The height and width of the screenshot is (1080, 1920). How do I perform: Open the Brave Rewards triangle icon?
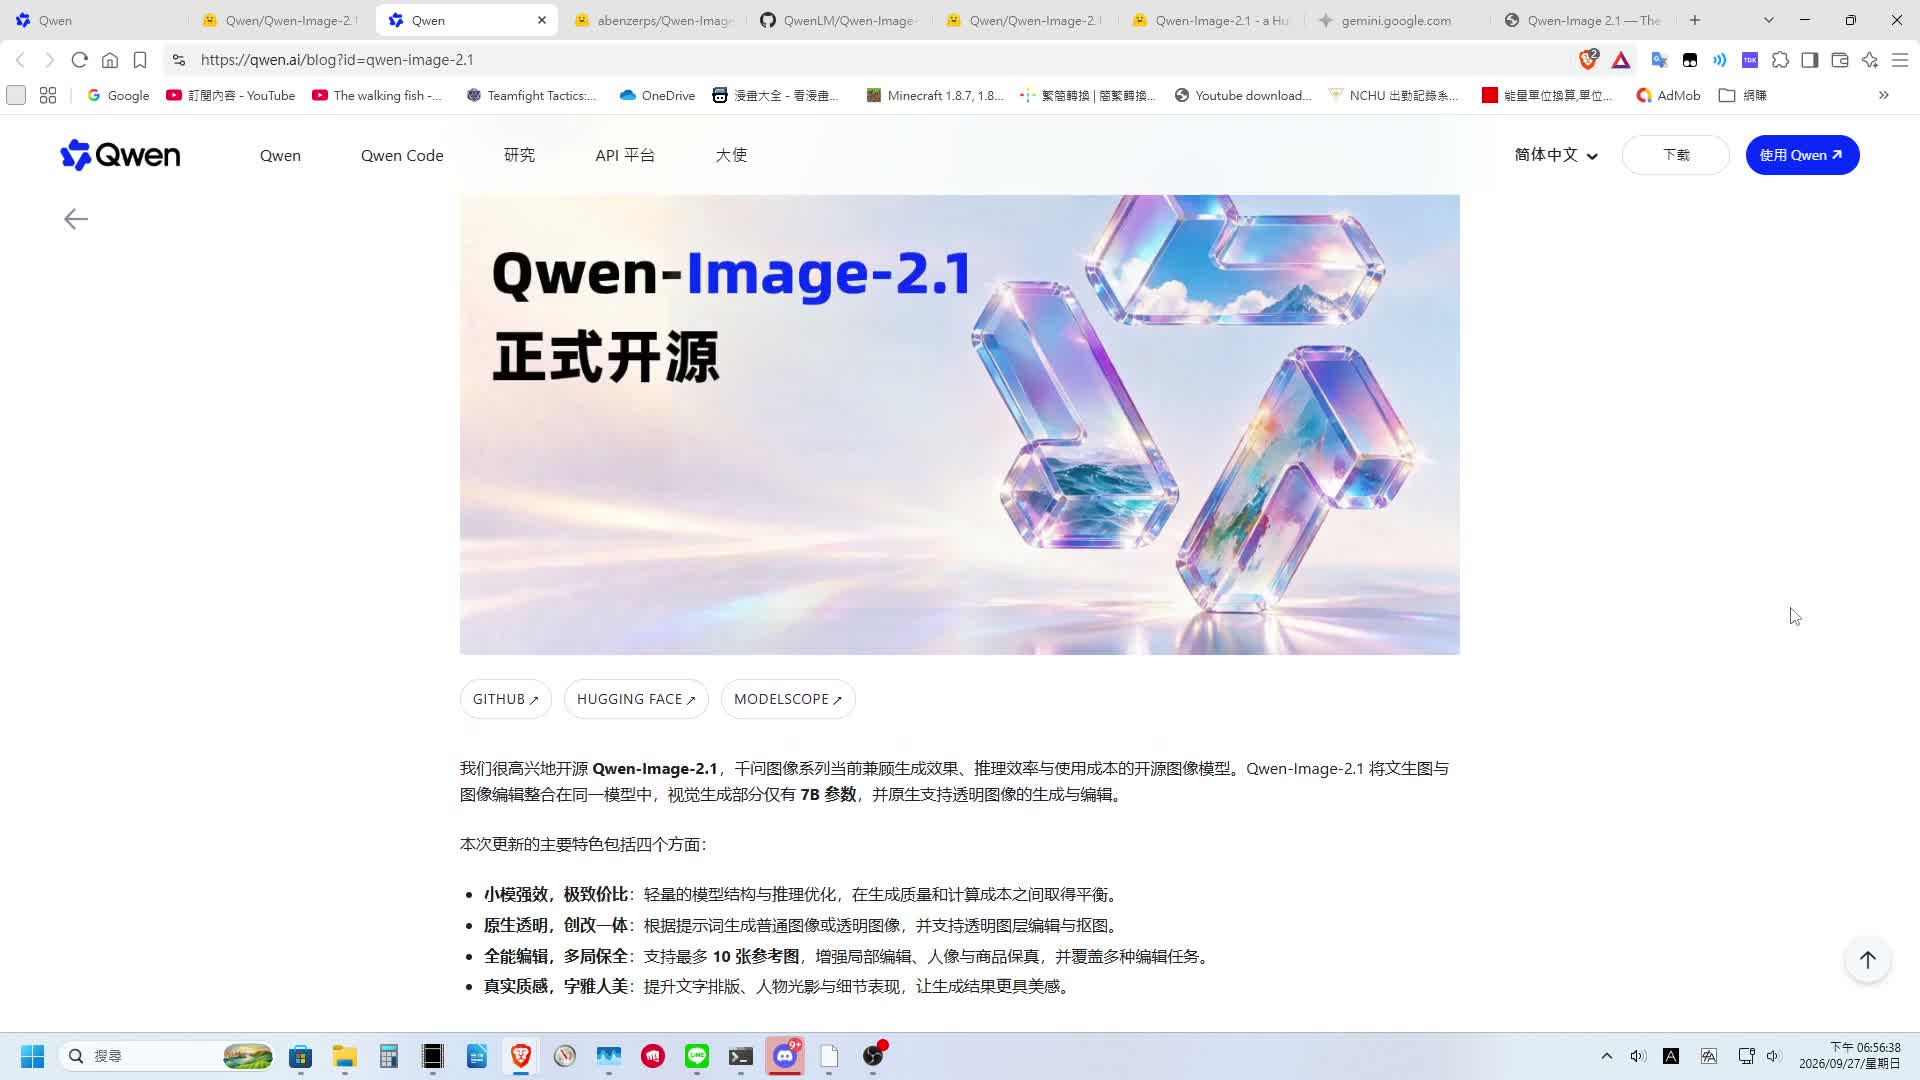click(1621, 60)
